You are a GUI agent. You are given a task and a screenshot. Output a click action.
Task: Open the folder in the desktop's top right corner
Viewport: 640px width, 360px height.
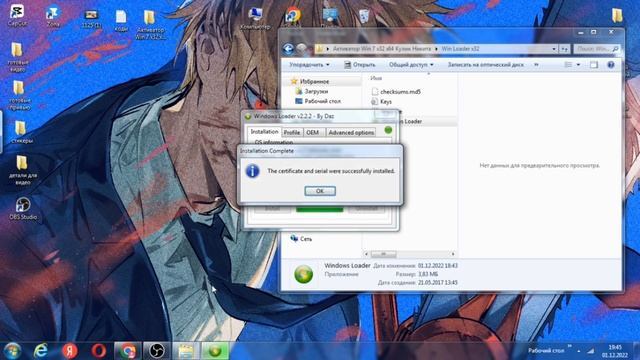[617, 16]
